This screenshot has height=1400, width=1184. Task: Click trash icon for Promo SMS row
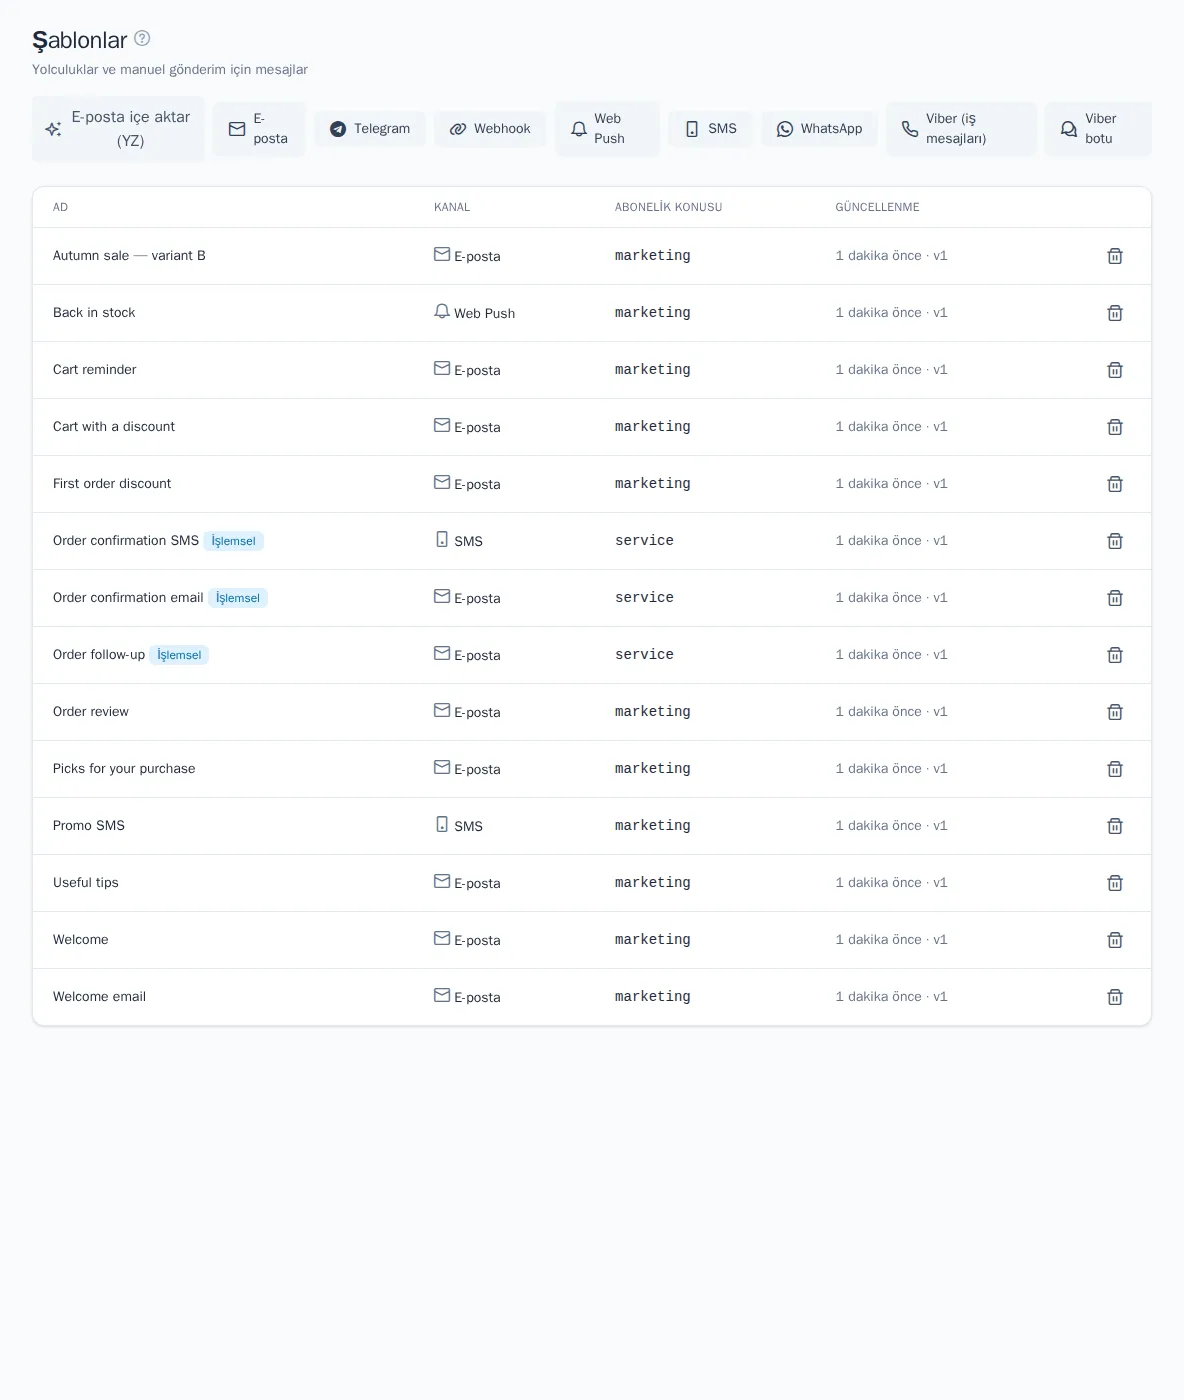[1115, 826]
